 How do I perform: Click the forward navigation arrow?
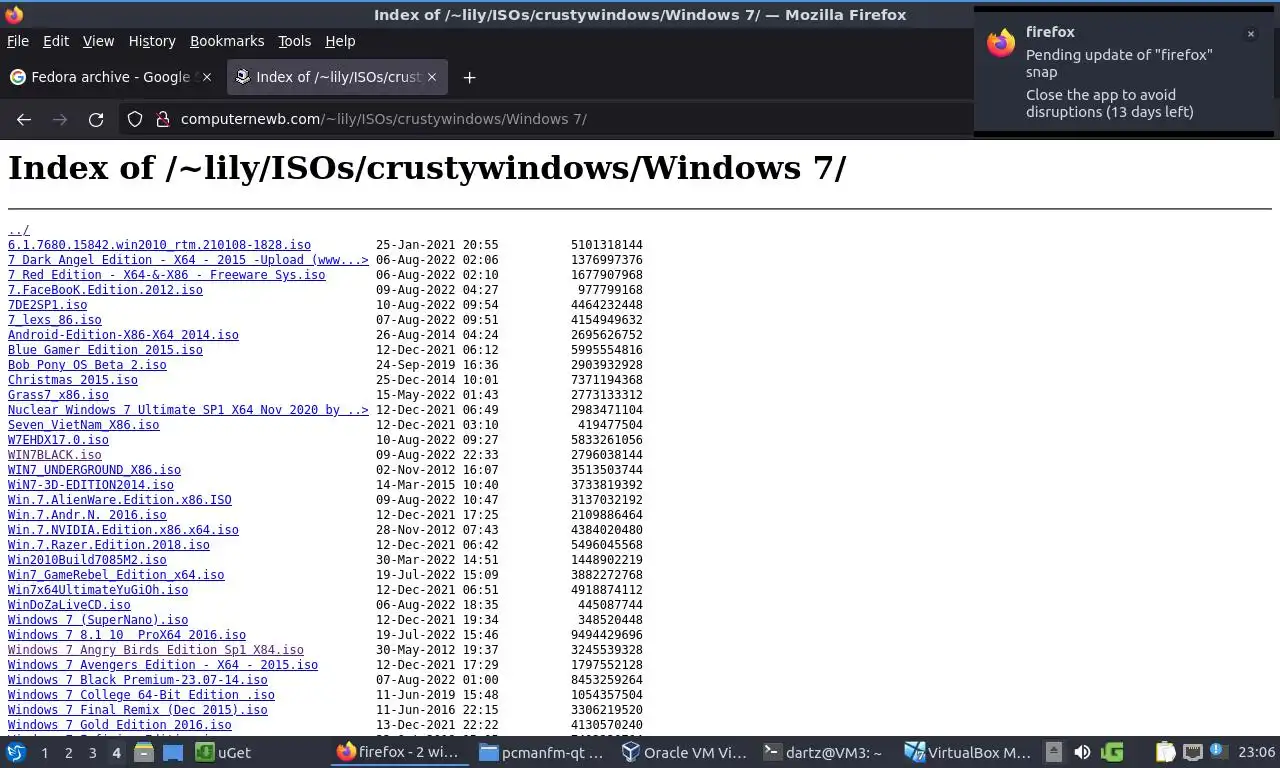click(60, 119)
